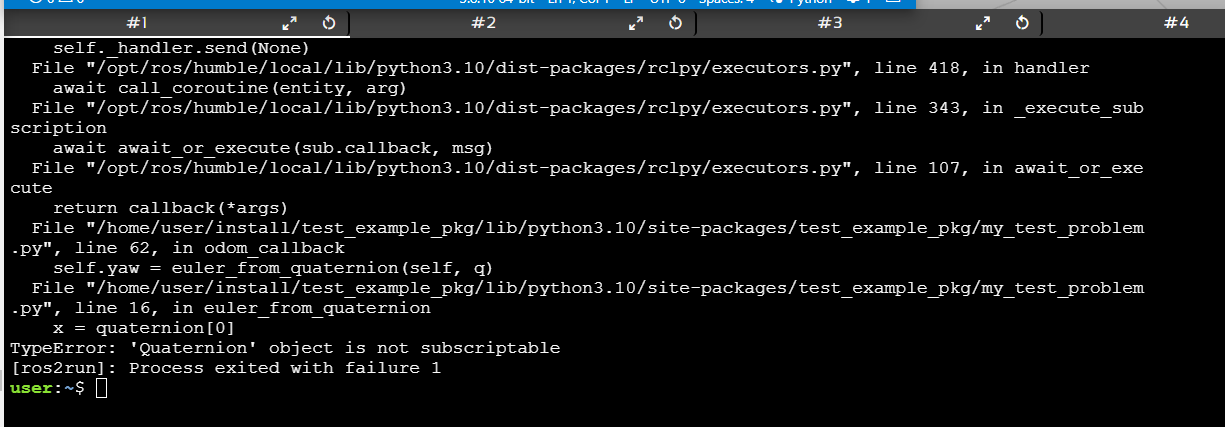Image resolution: width=1225 pixels, height=427 pixels.
Task: Open UTF-8 encoding selector
Action: (x=667, y=3)
